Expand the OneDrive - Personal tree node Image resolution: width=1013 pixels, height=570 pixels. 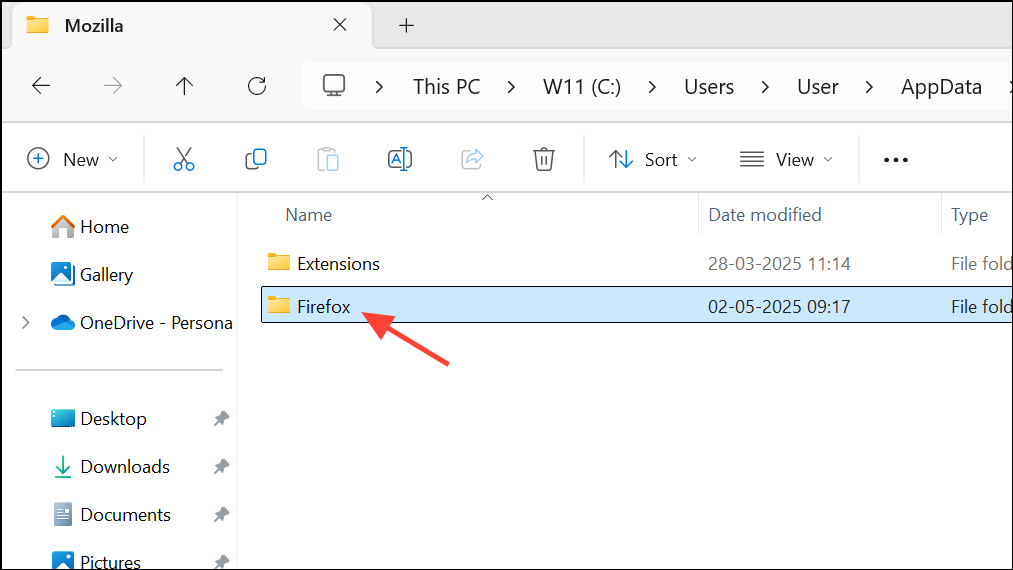click(x=26, y=322)
